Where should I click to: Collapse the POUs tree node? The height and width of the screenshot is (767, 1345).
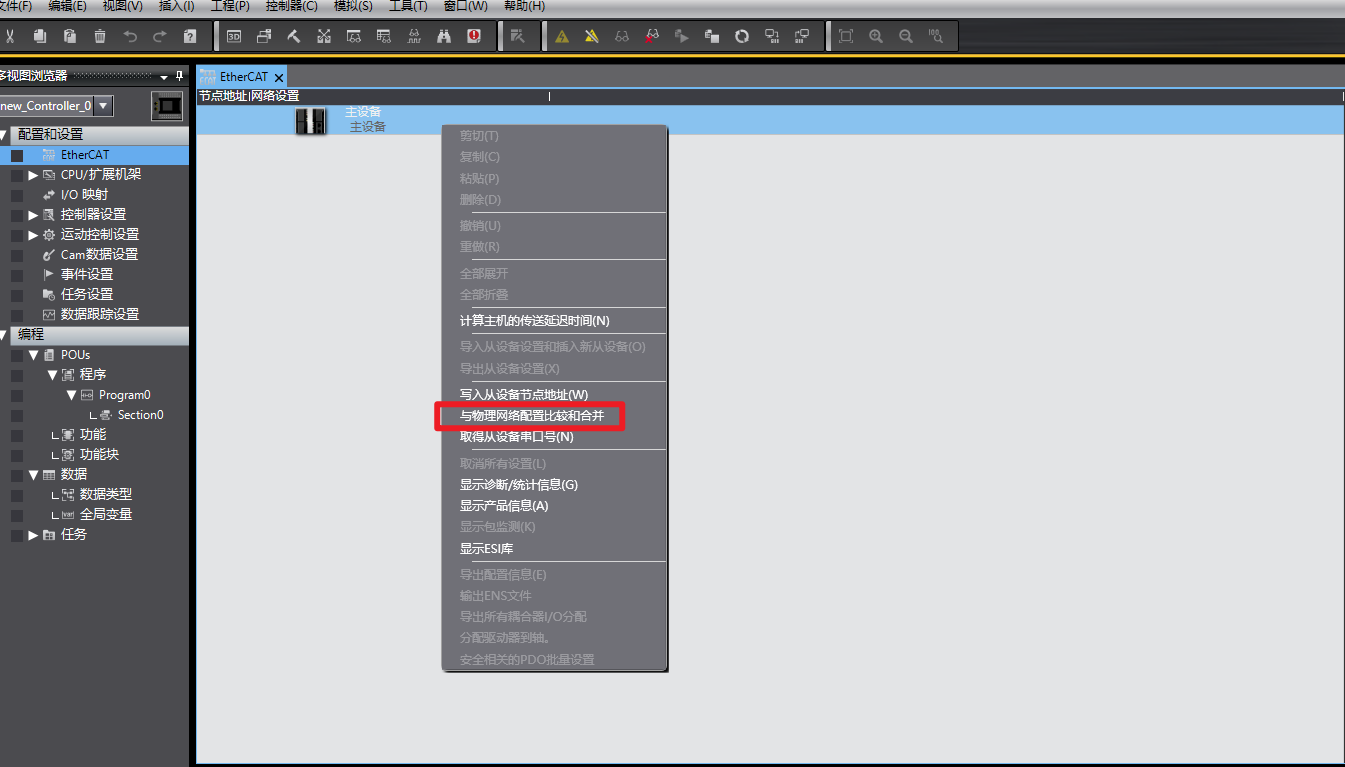pyautogui.click(x=33, y=355)
